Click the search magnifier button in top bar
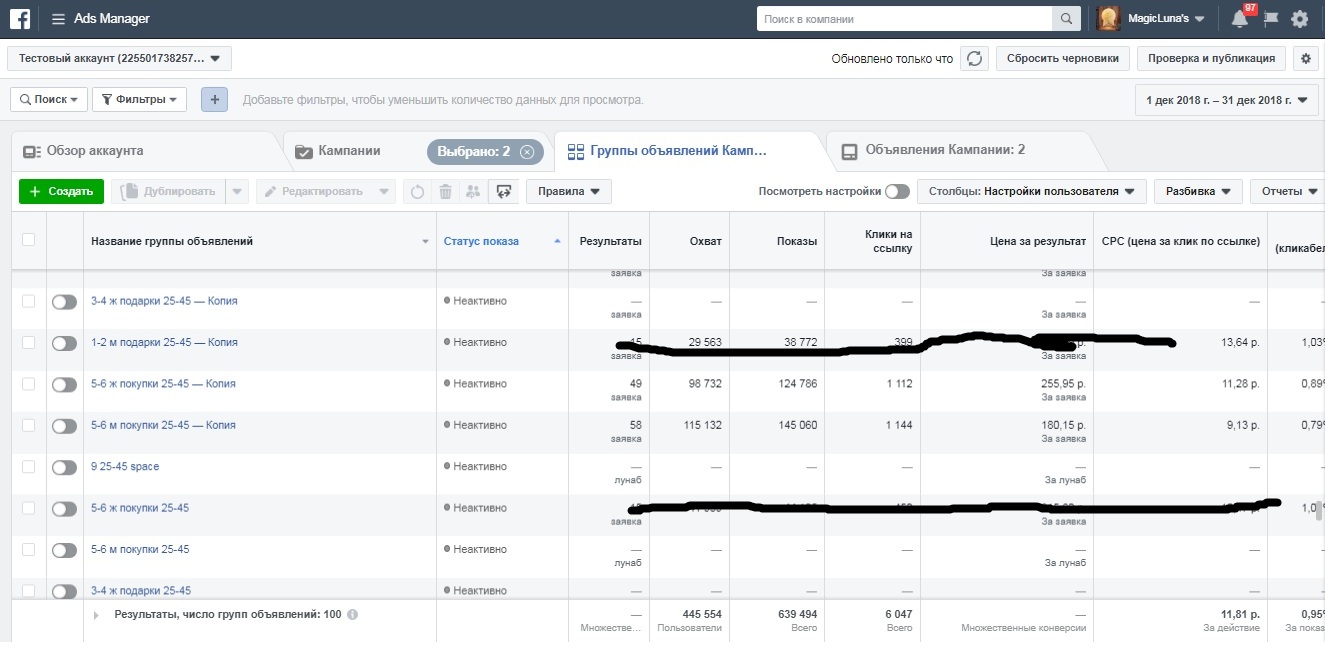This screenshot has width=1325, height=661. (1067, 19)
